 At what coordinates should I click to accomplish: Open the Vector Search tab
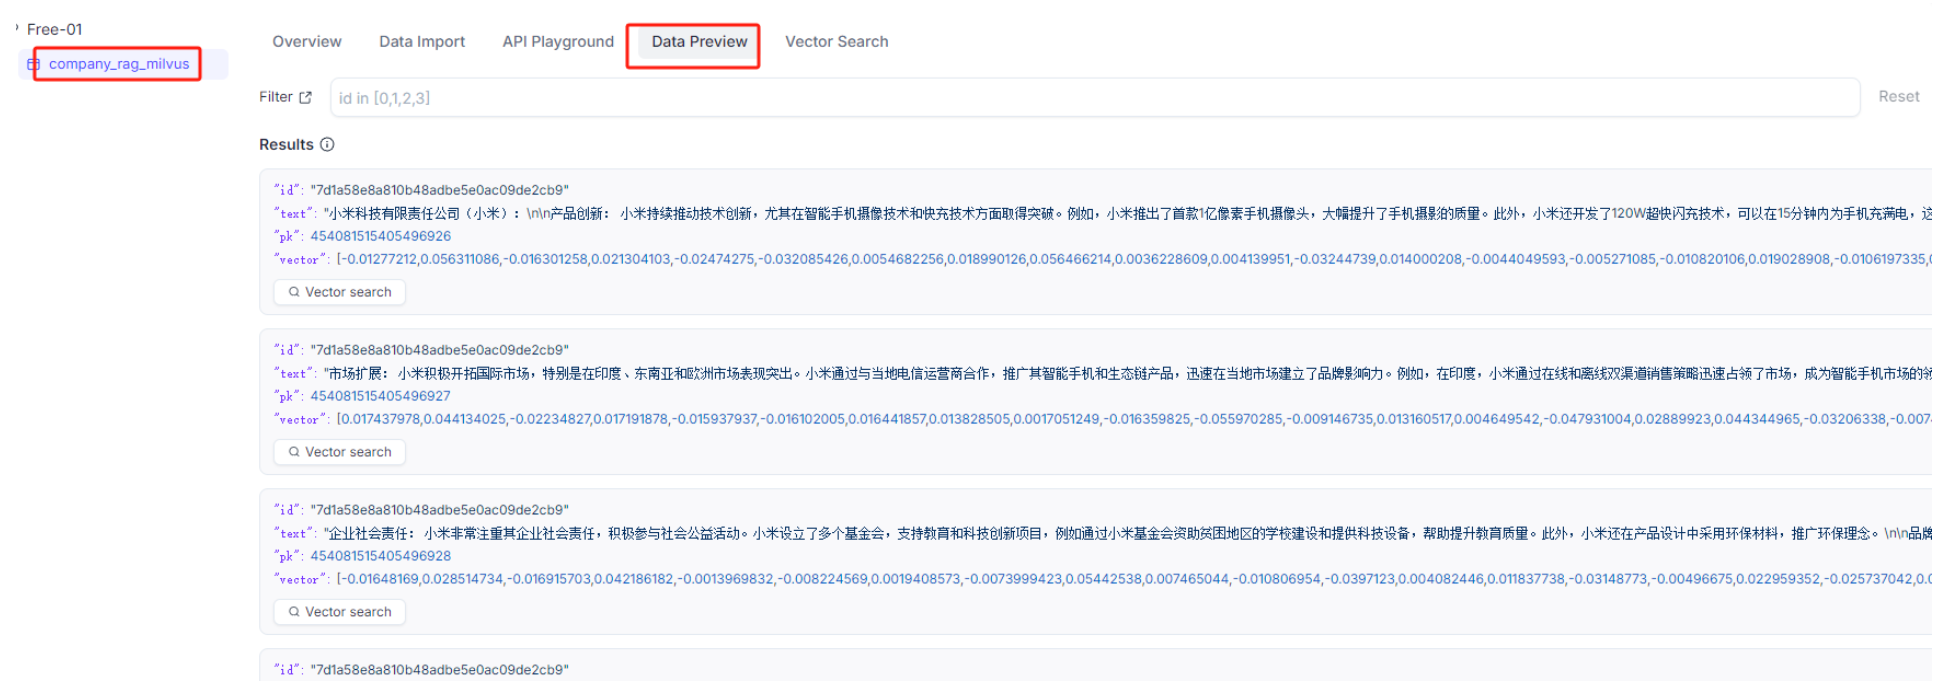836,42
